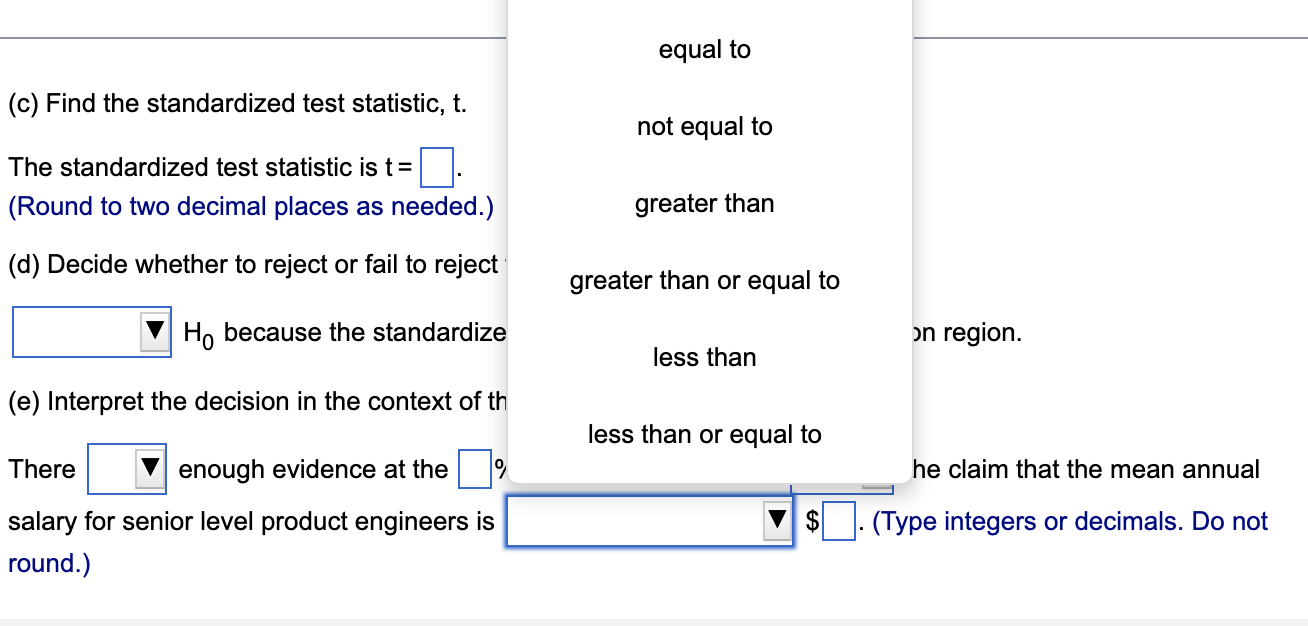Viewport: 1308px width, 626px height.
Task: Select "greater than" option
Action: (703, 203)
